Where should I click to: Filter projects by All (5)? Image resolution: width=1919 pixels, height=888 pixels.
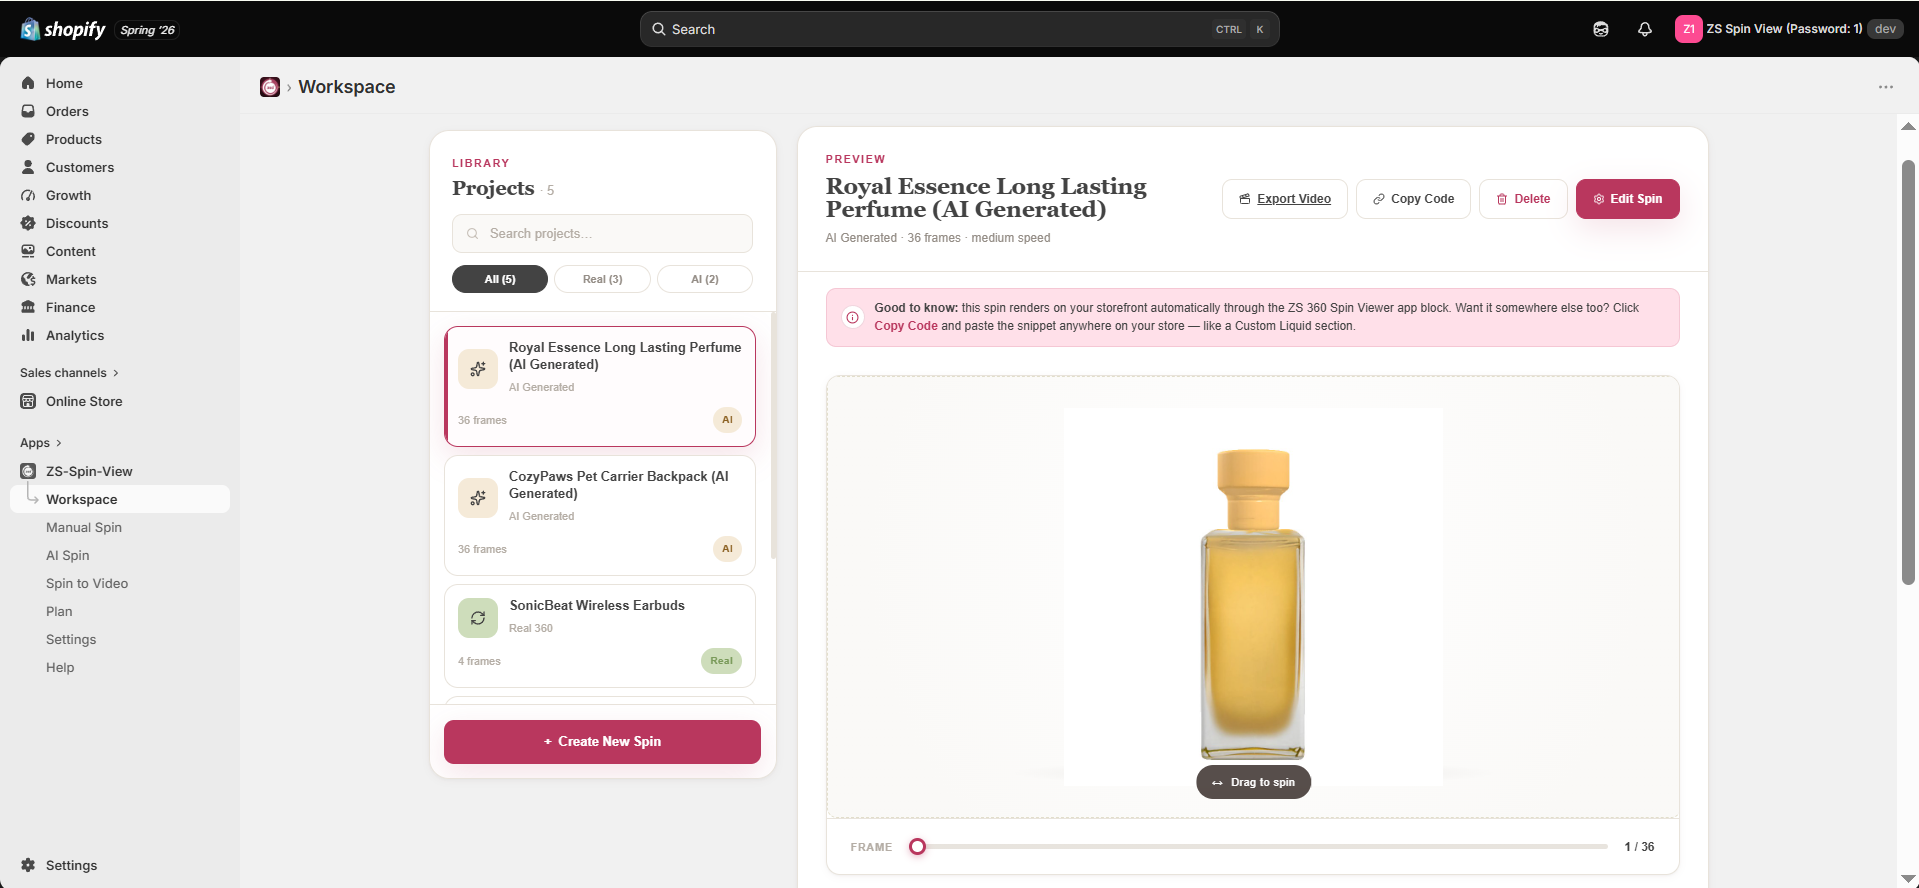point(500,279)
